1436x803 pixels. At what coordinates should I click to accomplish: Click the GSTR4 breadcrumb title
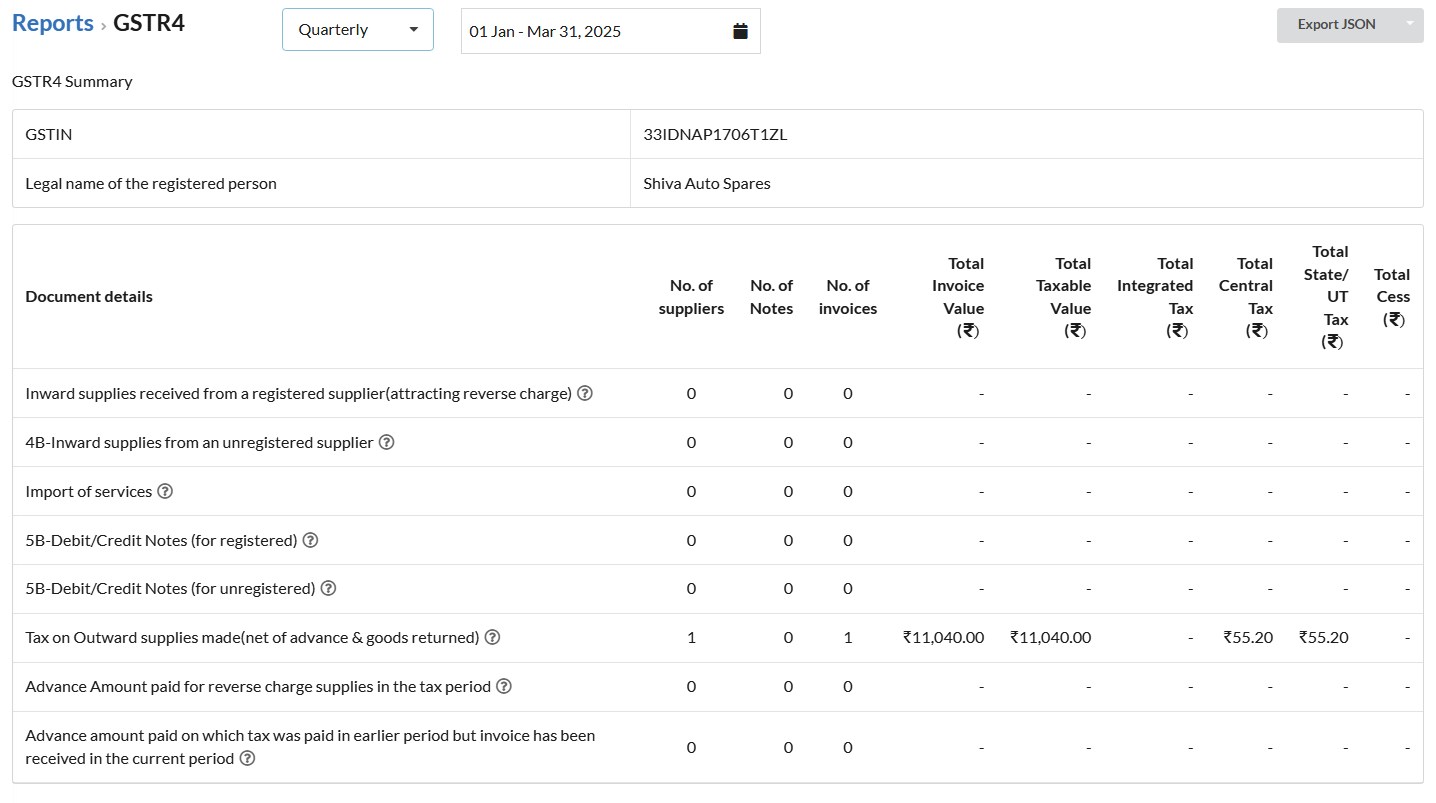pos(149,23)
